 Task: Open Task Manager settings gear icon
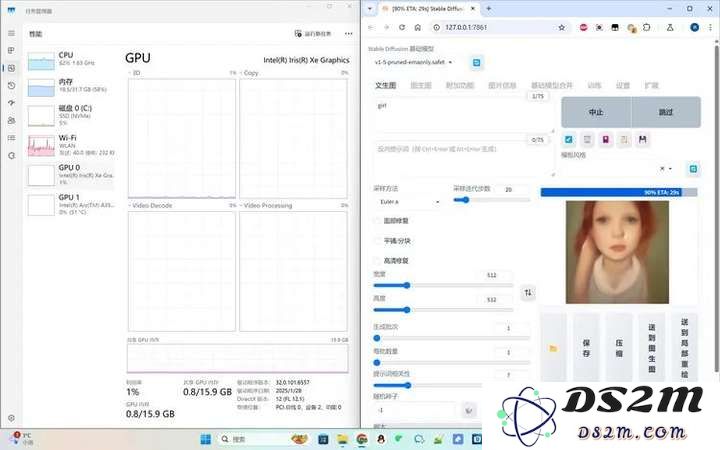[11, 418]
